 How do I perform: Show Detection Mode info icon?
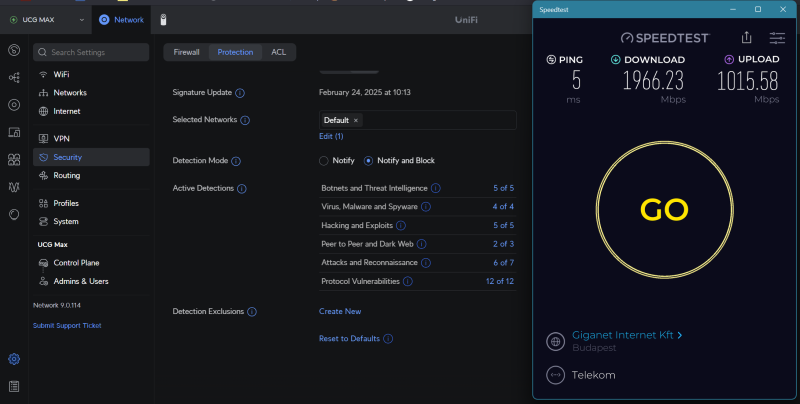[236, 161]
